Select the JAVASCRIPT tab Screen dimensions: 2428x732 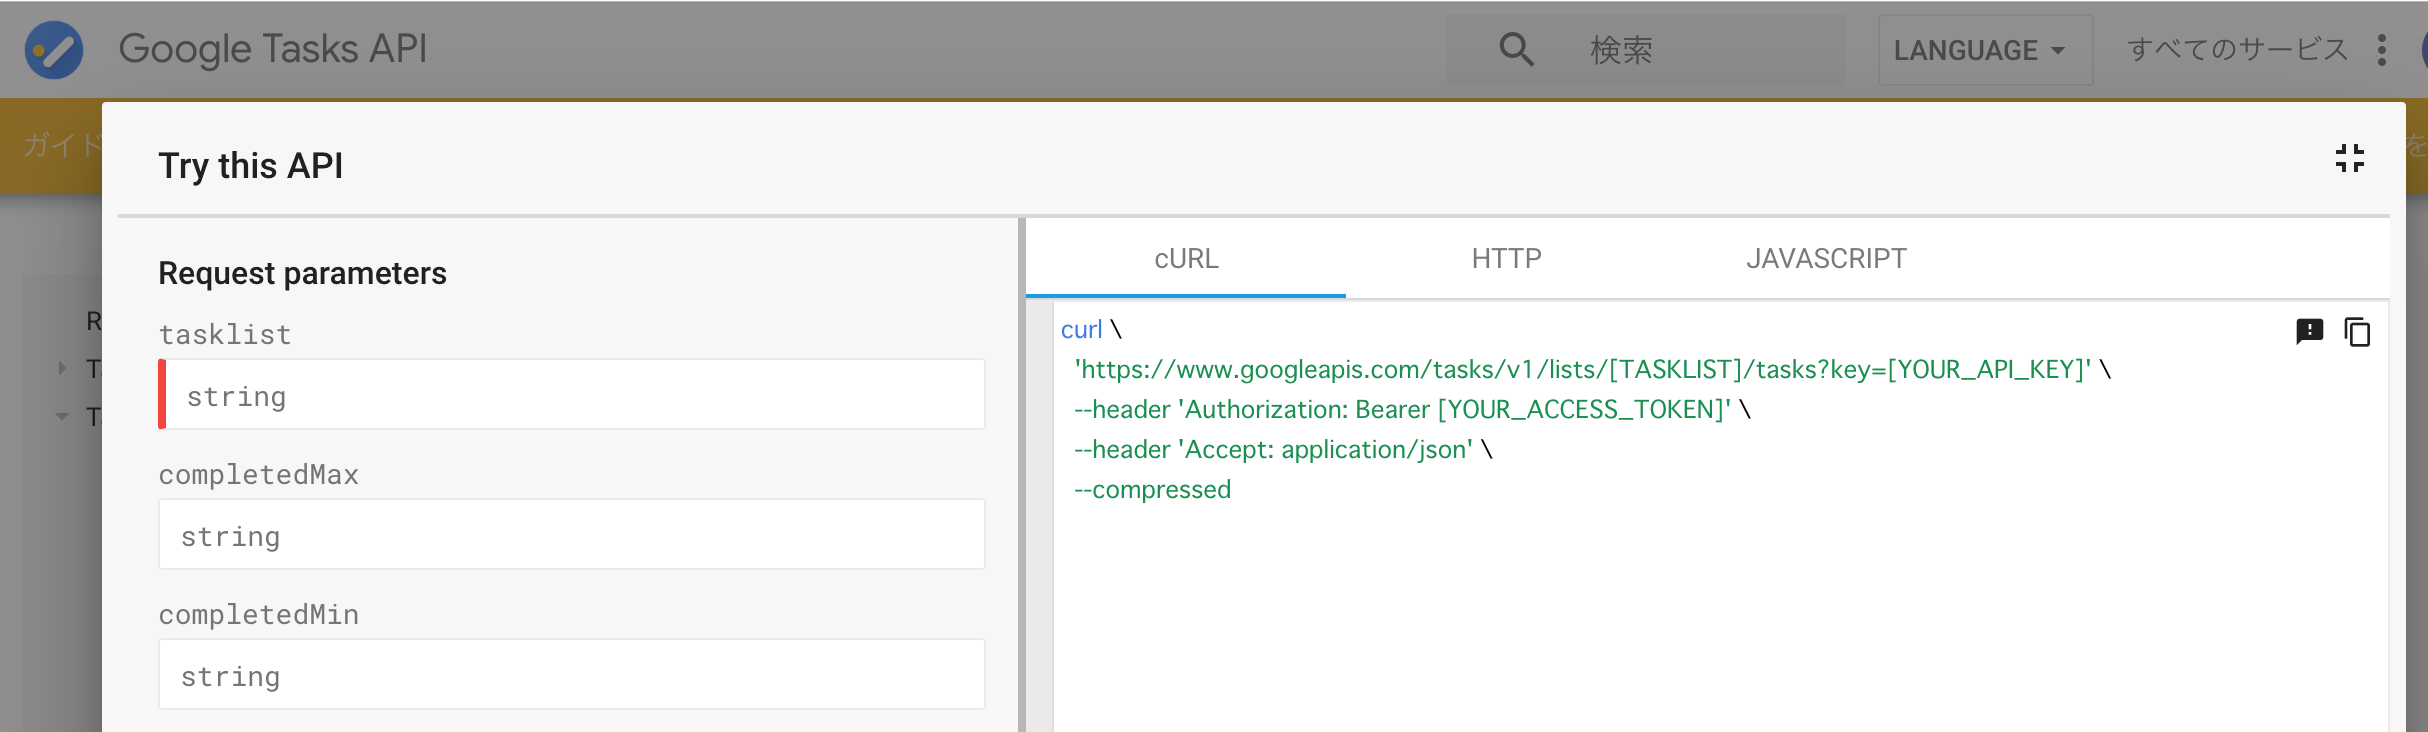tap(1826, 259)
